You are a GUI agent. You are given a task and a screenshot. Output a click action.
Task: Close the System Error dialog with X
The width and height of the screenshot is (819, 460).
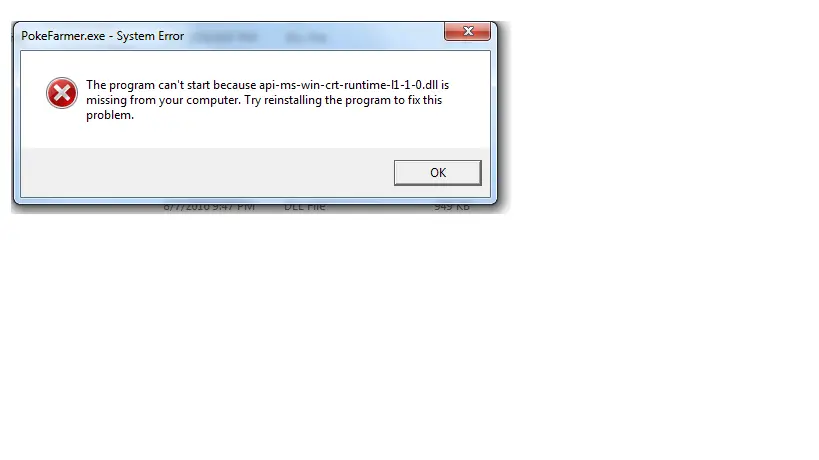467,31
